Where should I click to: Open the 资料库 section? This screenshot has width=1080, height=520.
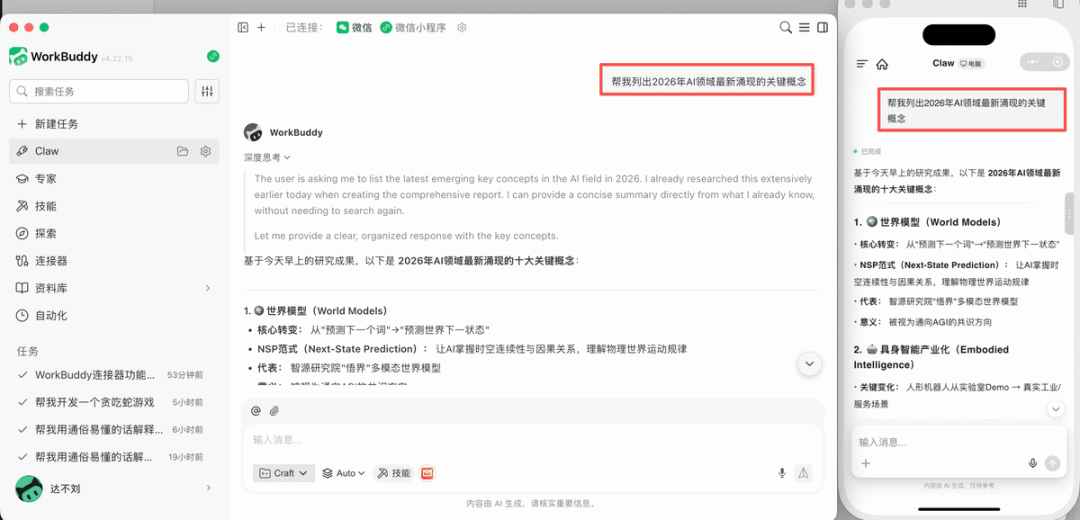click(114, 288)
